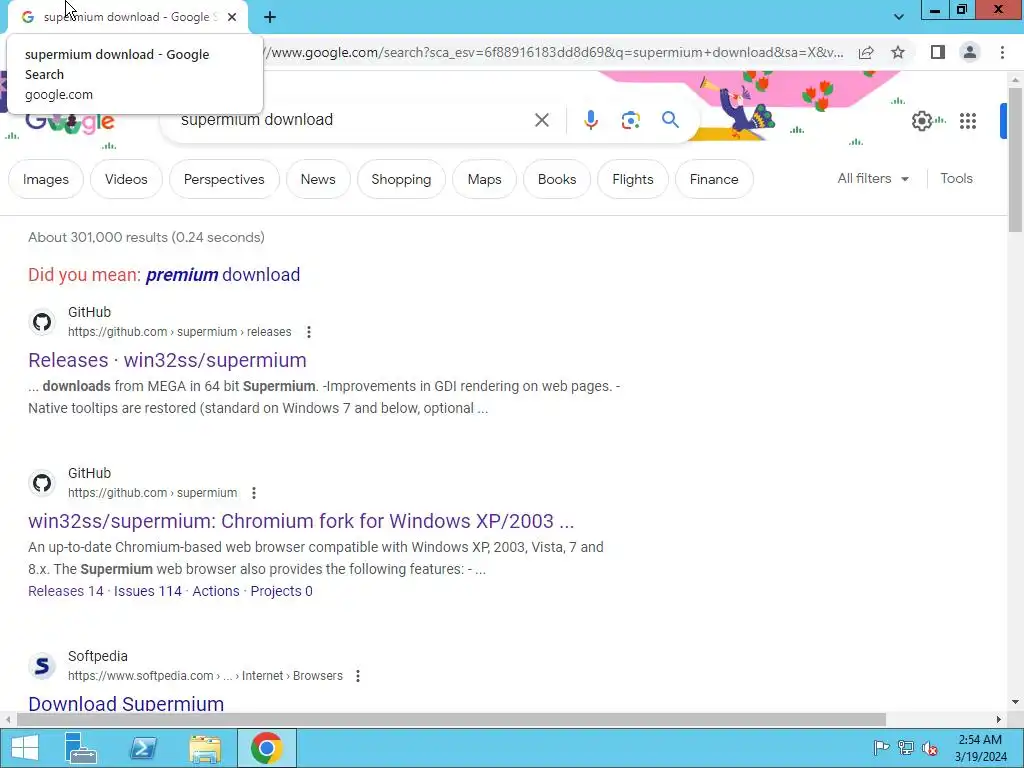The width and height of the screenshot is (1024, 768).
Task: Open the Releases 14 sitelink
Action: coord(66,591)
